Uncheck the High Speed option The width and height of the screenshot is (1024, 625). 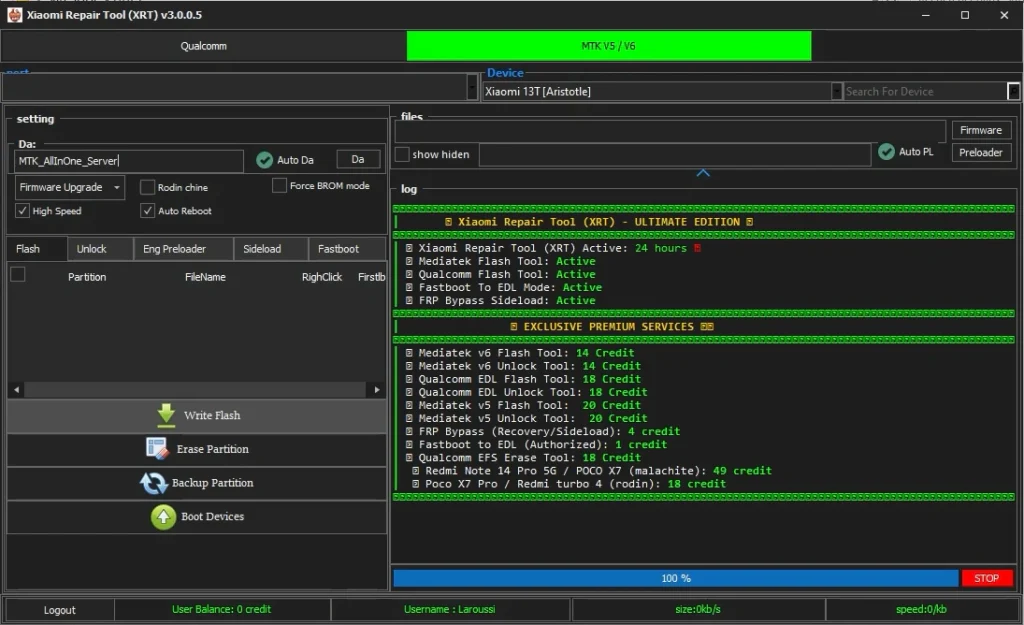tap(23, 211)
